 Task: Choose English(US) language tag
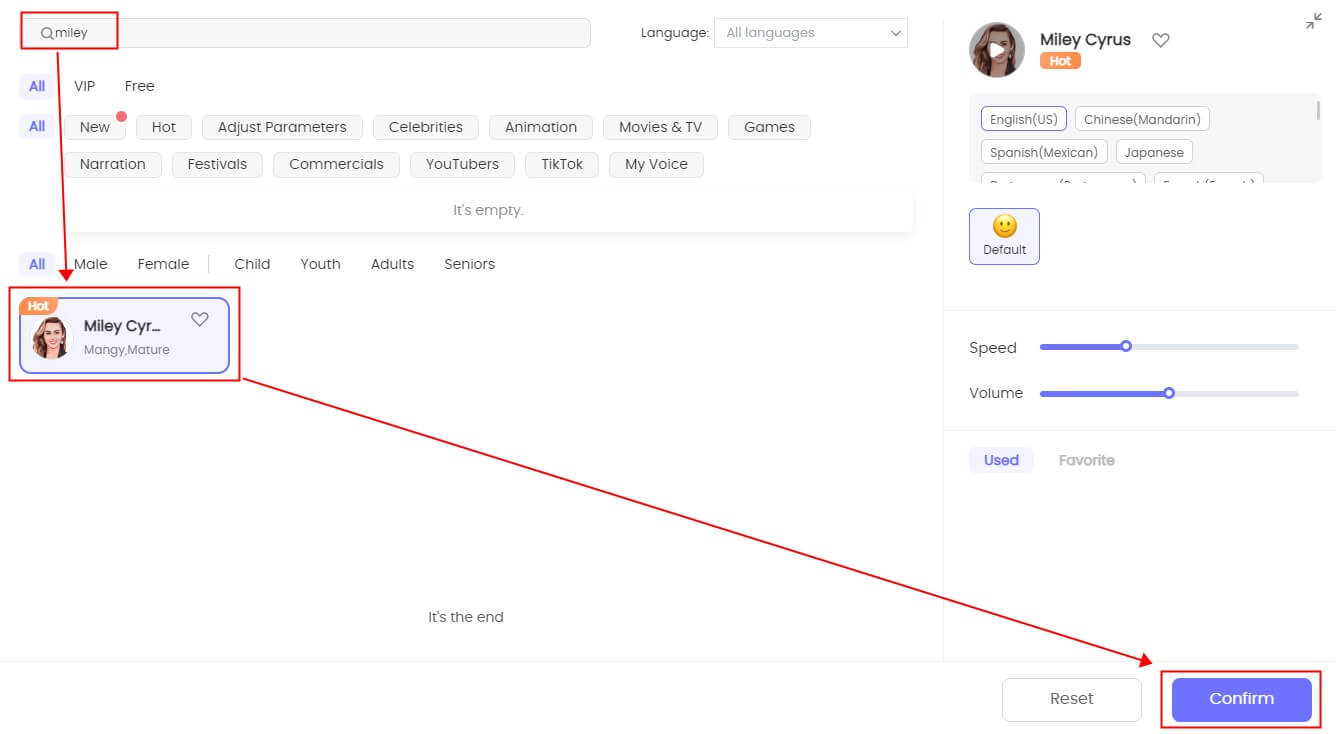1024,119
